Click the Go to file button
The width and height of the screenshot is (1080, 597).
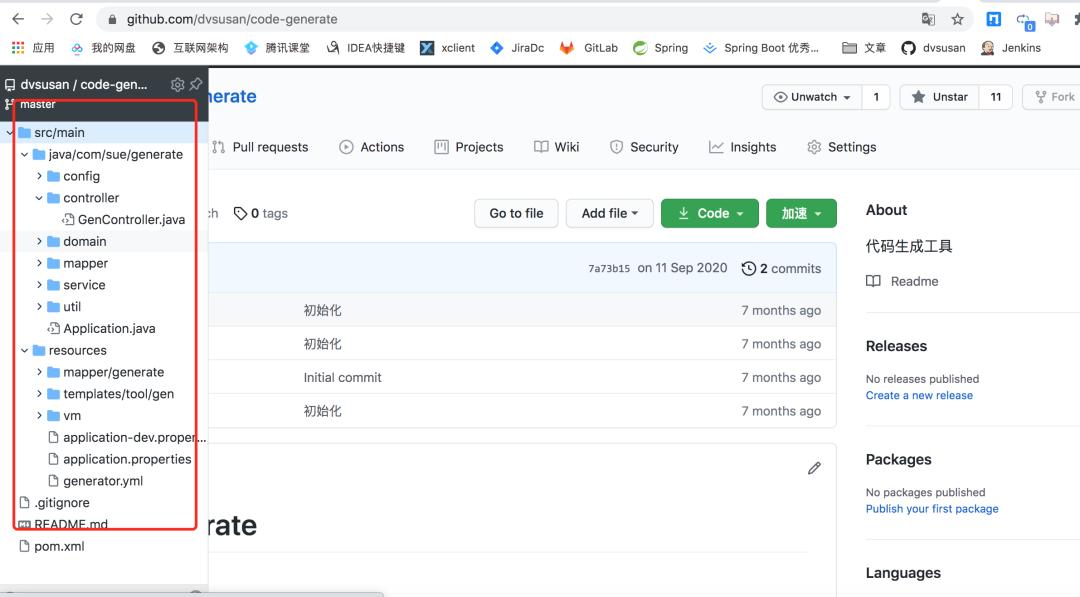[x=515, y=213]
